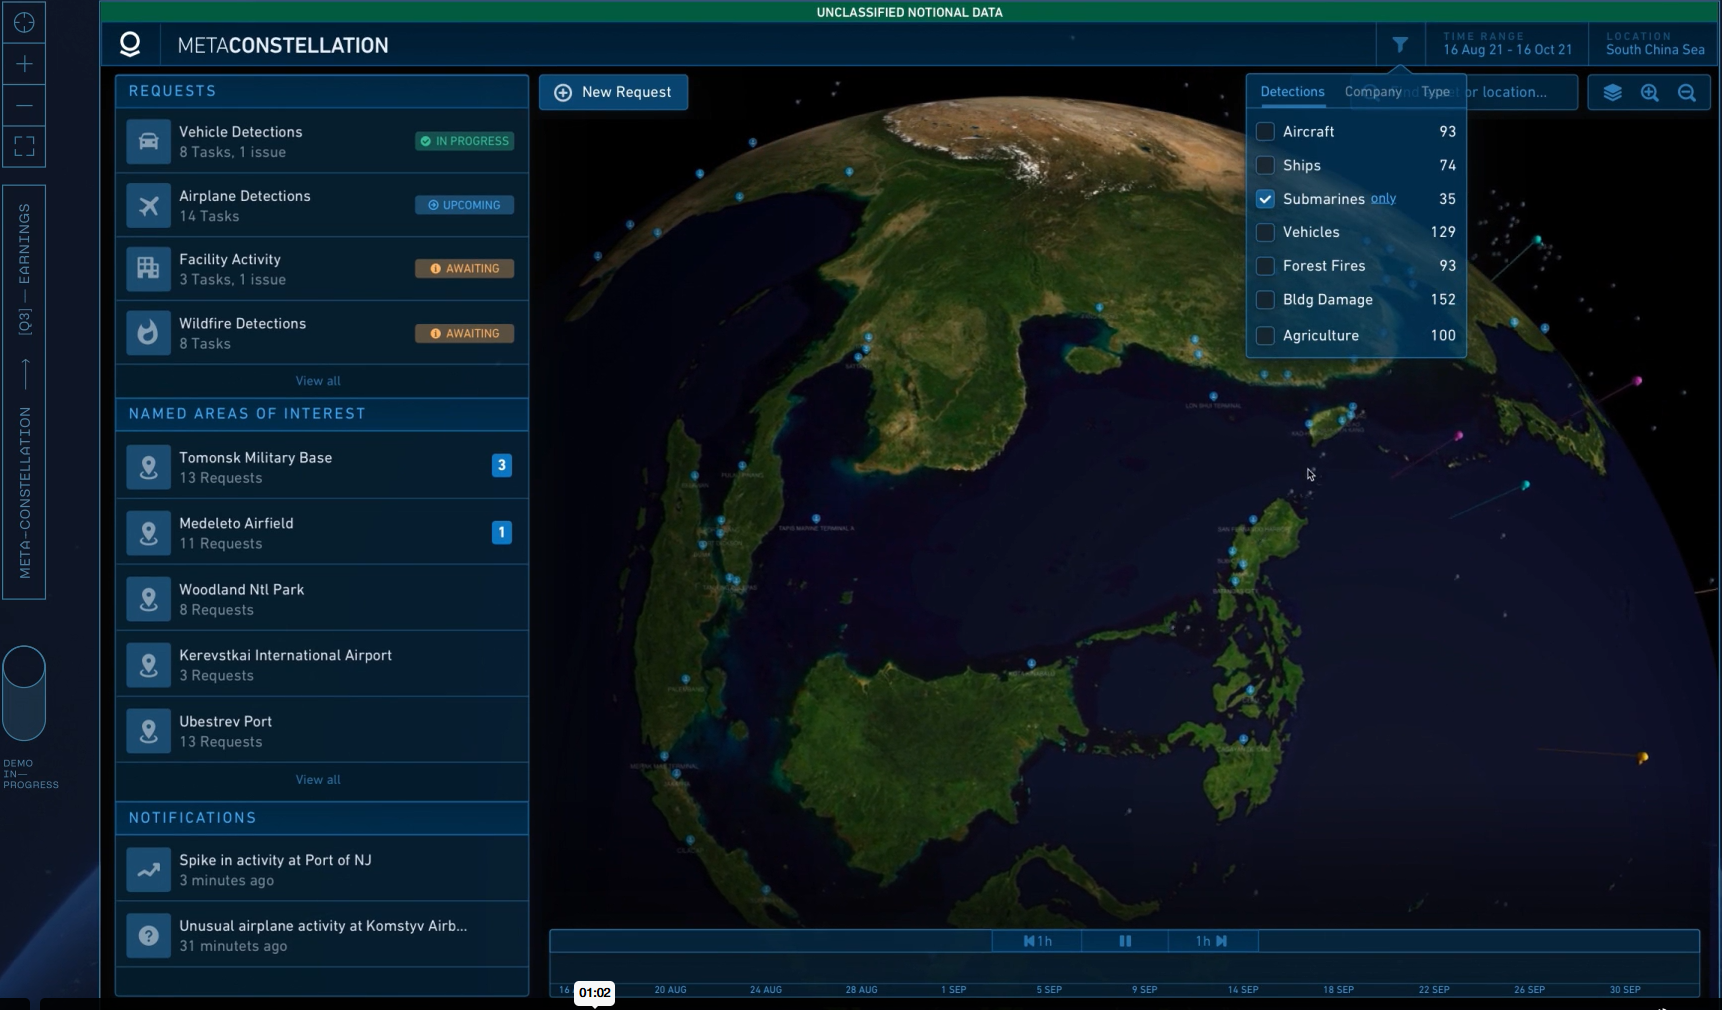Image resolution: width=1722 pixels, height=1010 pixels.
Task: Switch to the Company filter tab
Action: [1372, 91]
